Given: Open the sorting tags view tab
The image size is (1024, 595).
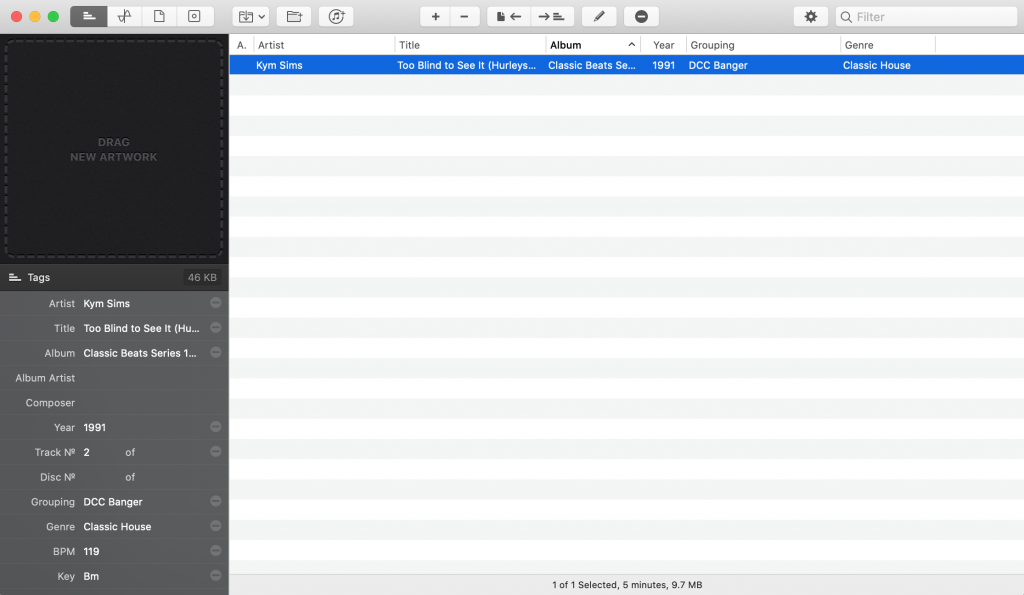Looking at the screenshot, I should 125,16.
